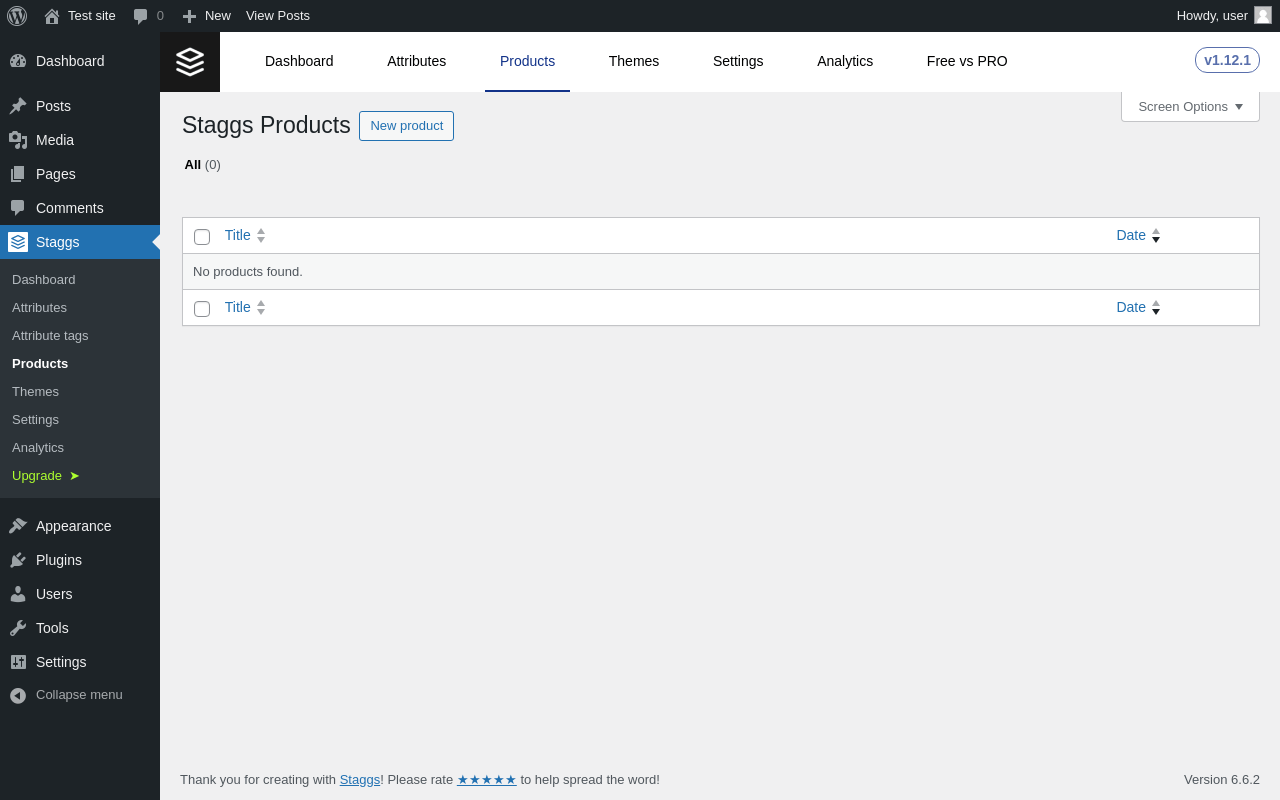Click the five-star rating link

(x=486, y=779)
